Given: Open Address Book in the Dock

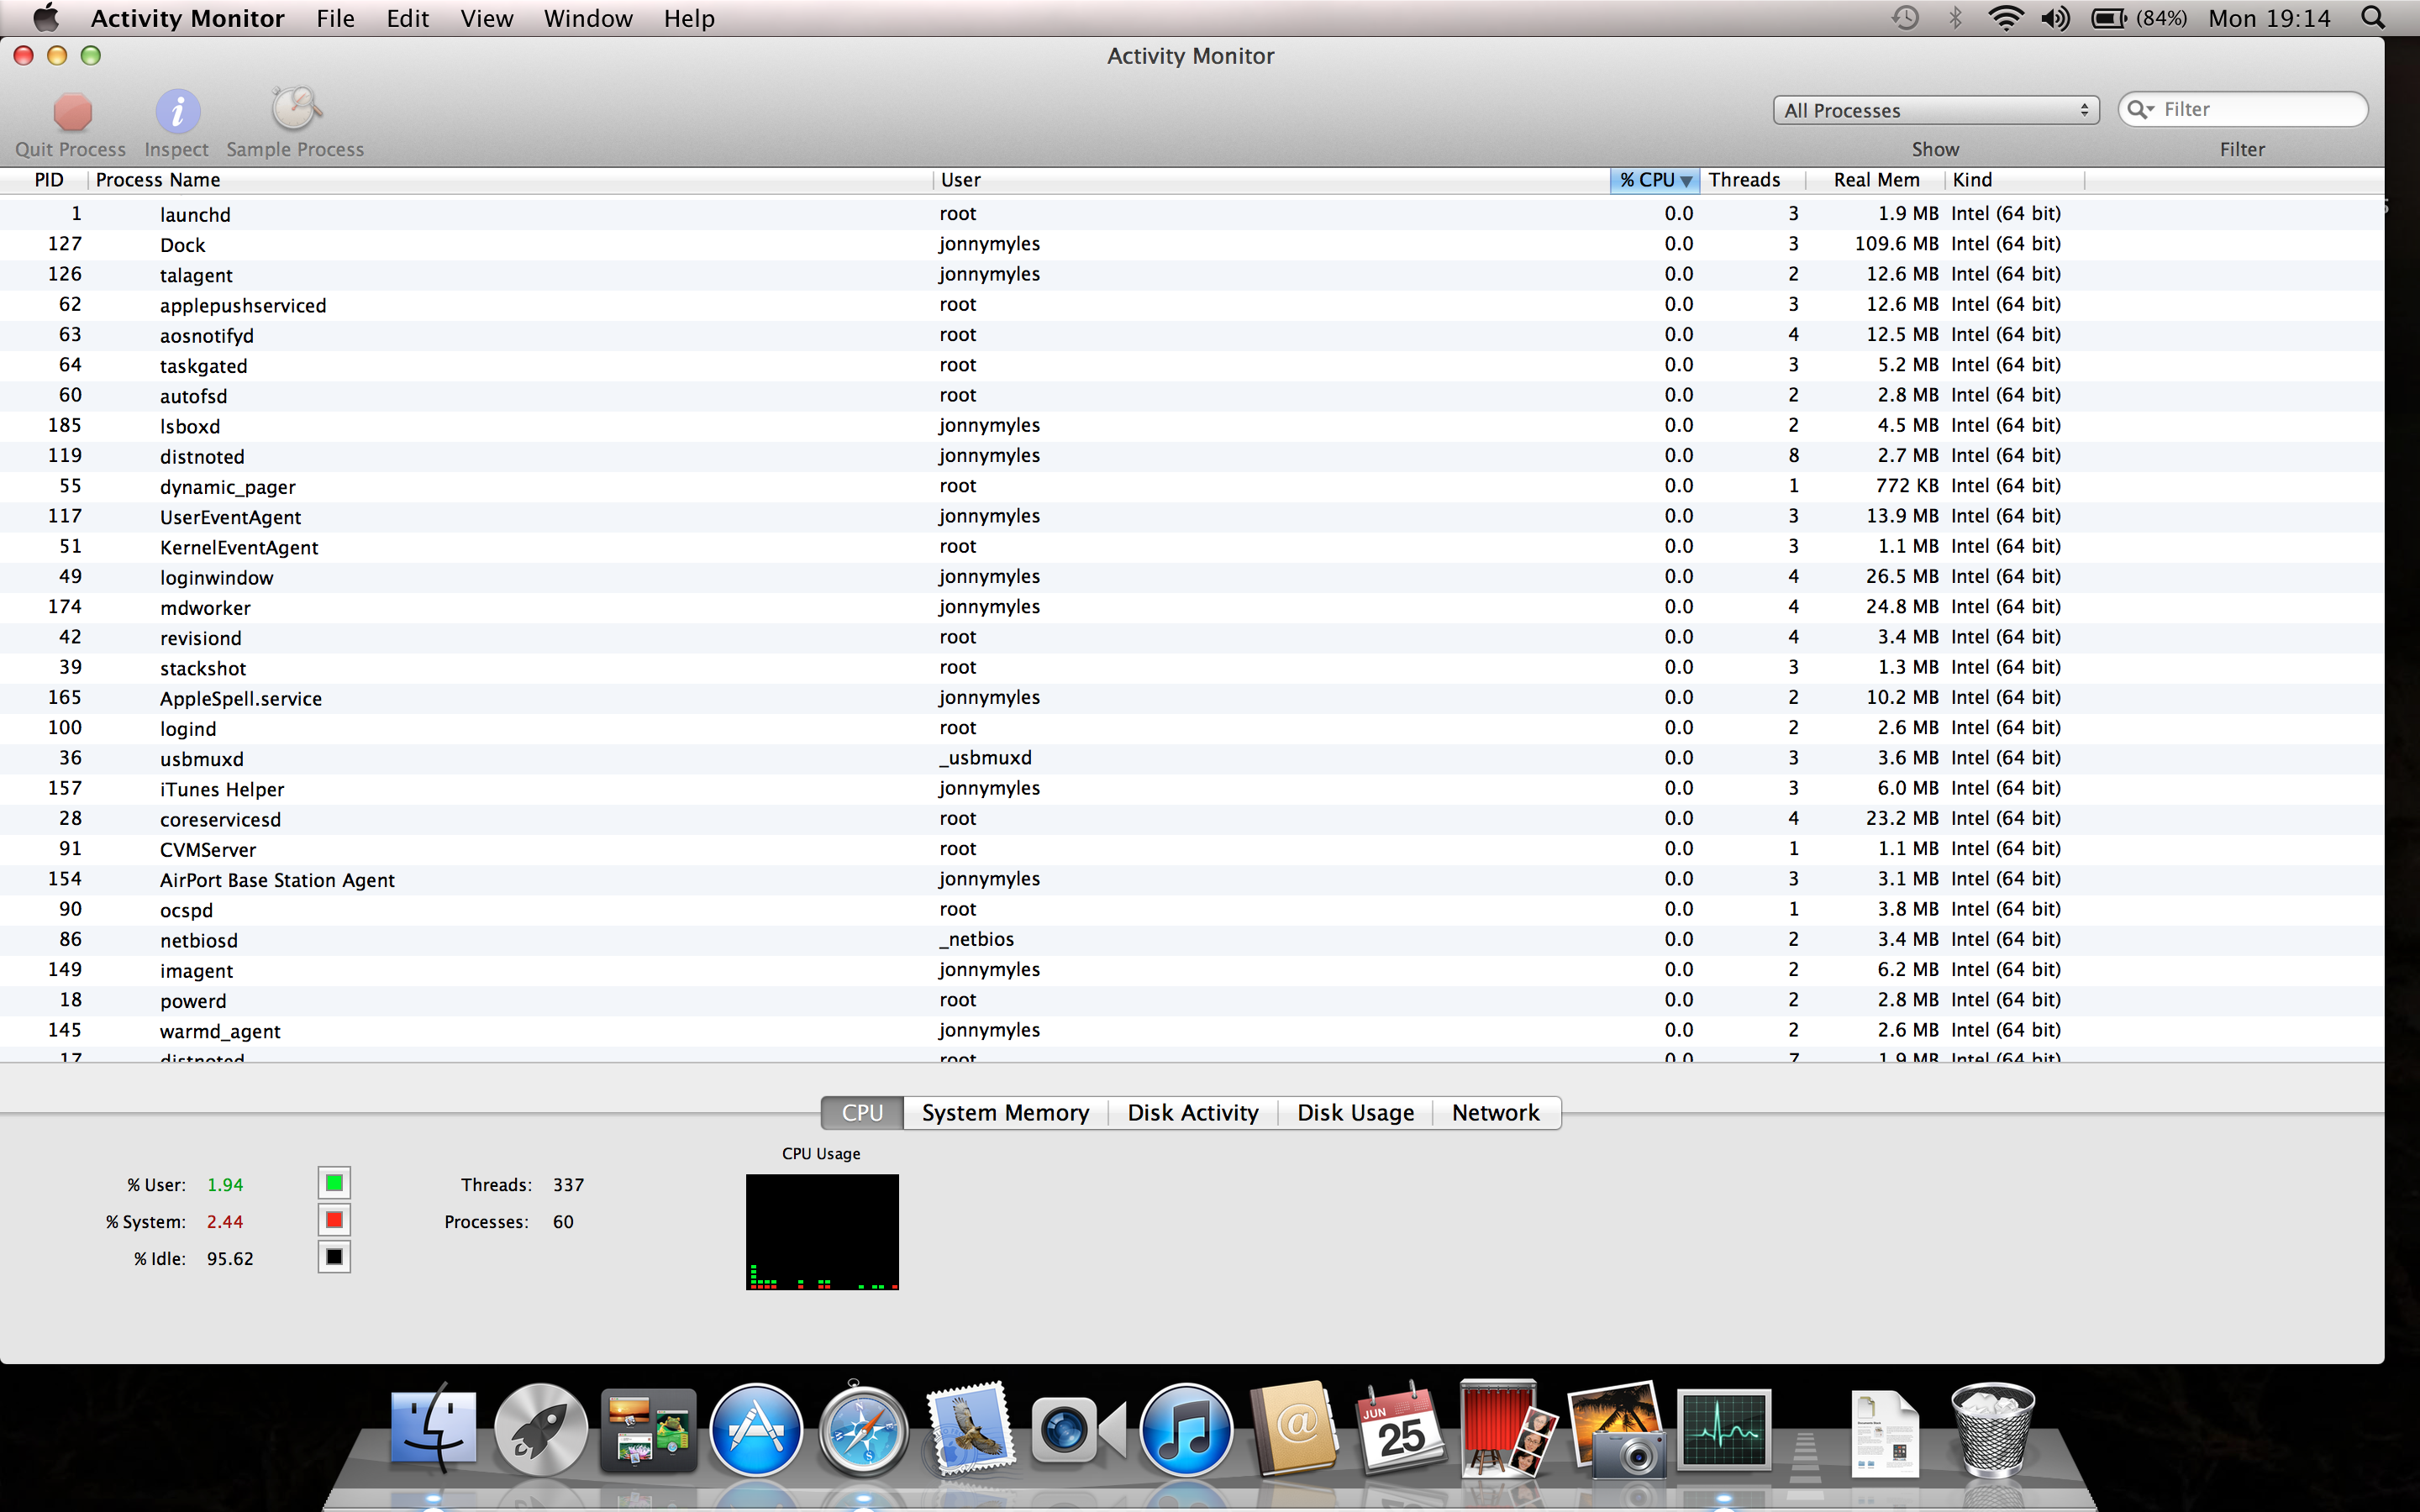Looking at the screenshot, I should 1294,1430.
